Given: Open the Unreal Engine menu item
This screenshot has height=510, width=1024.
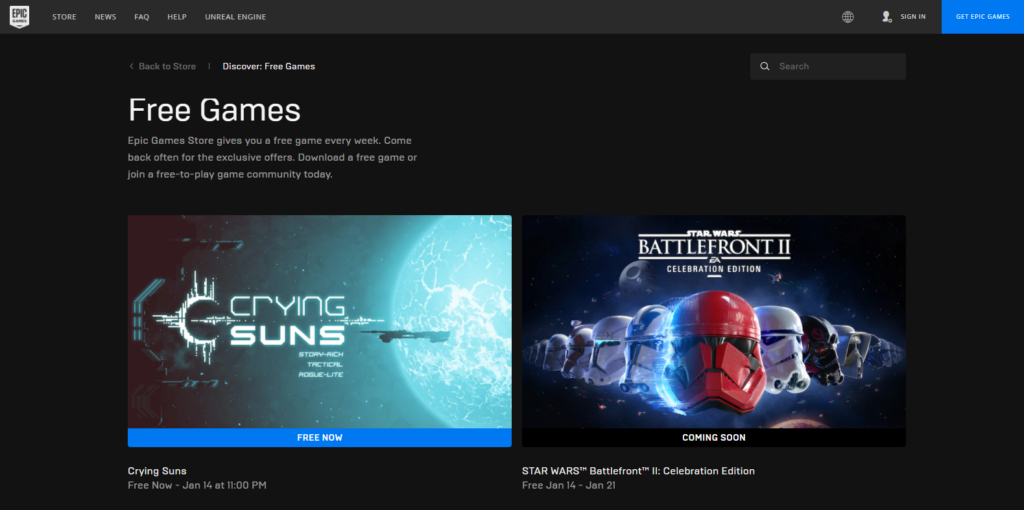Looking at the screenshot, I should coord(235,17).
